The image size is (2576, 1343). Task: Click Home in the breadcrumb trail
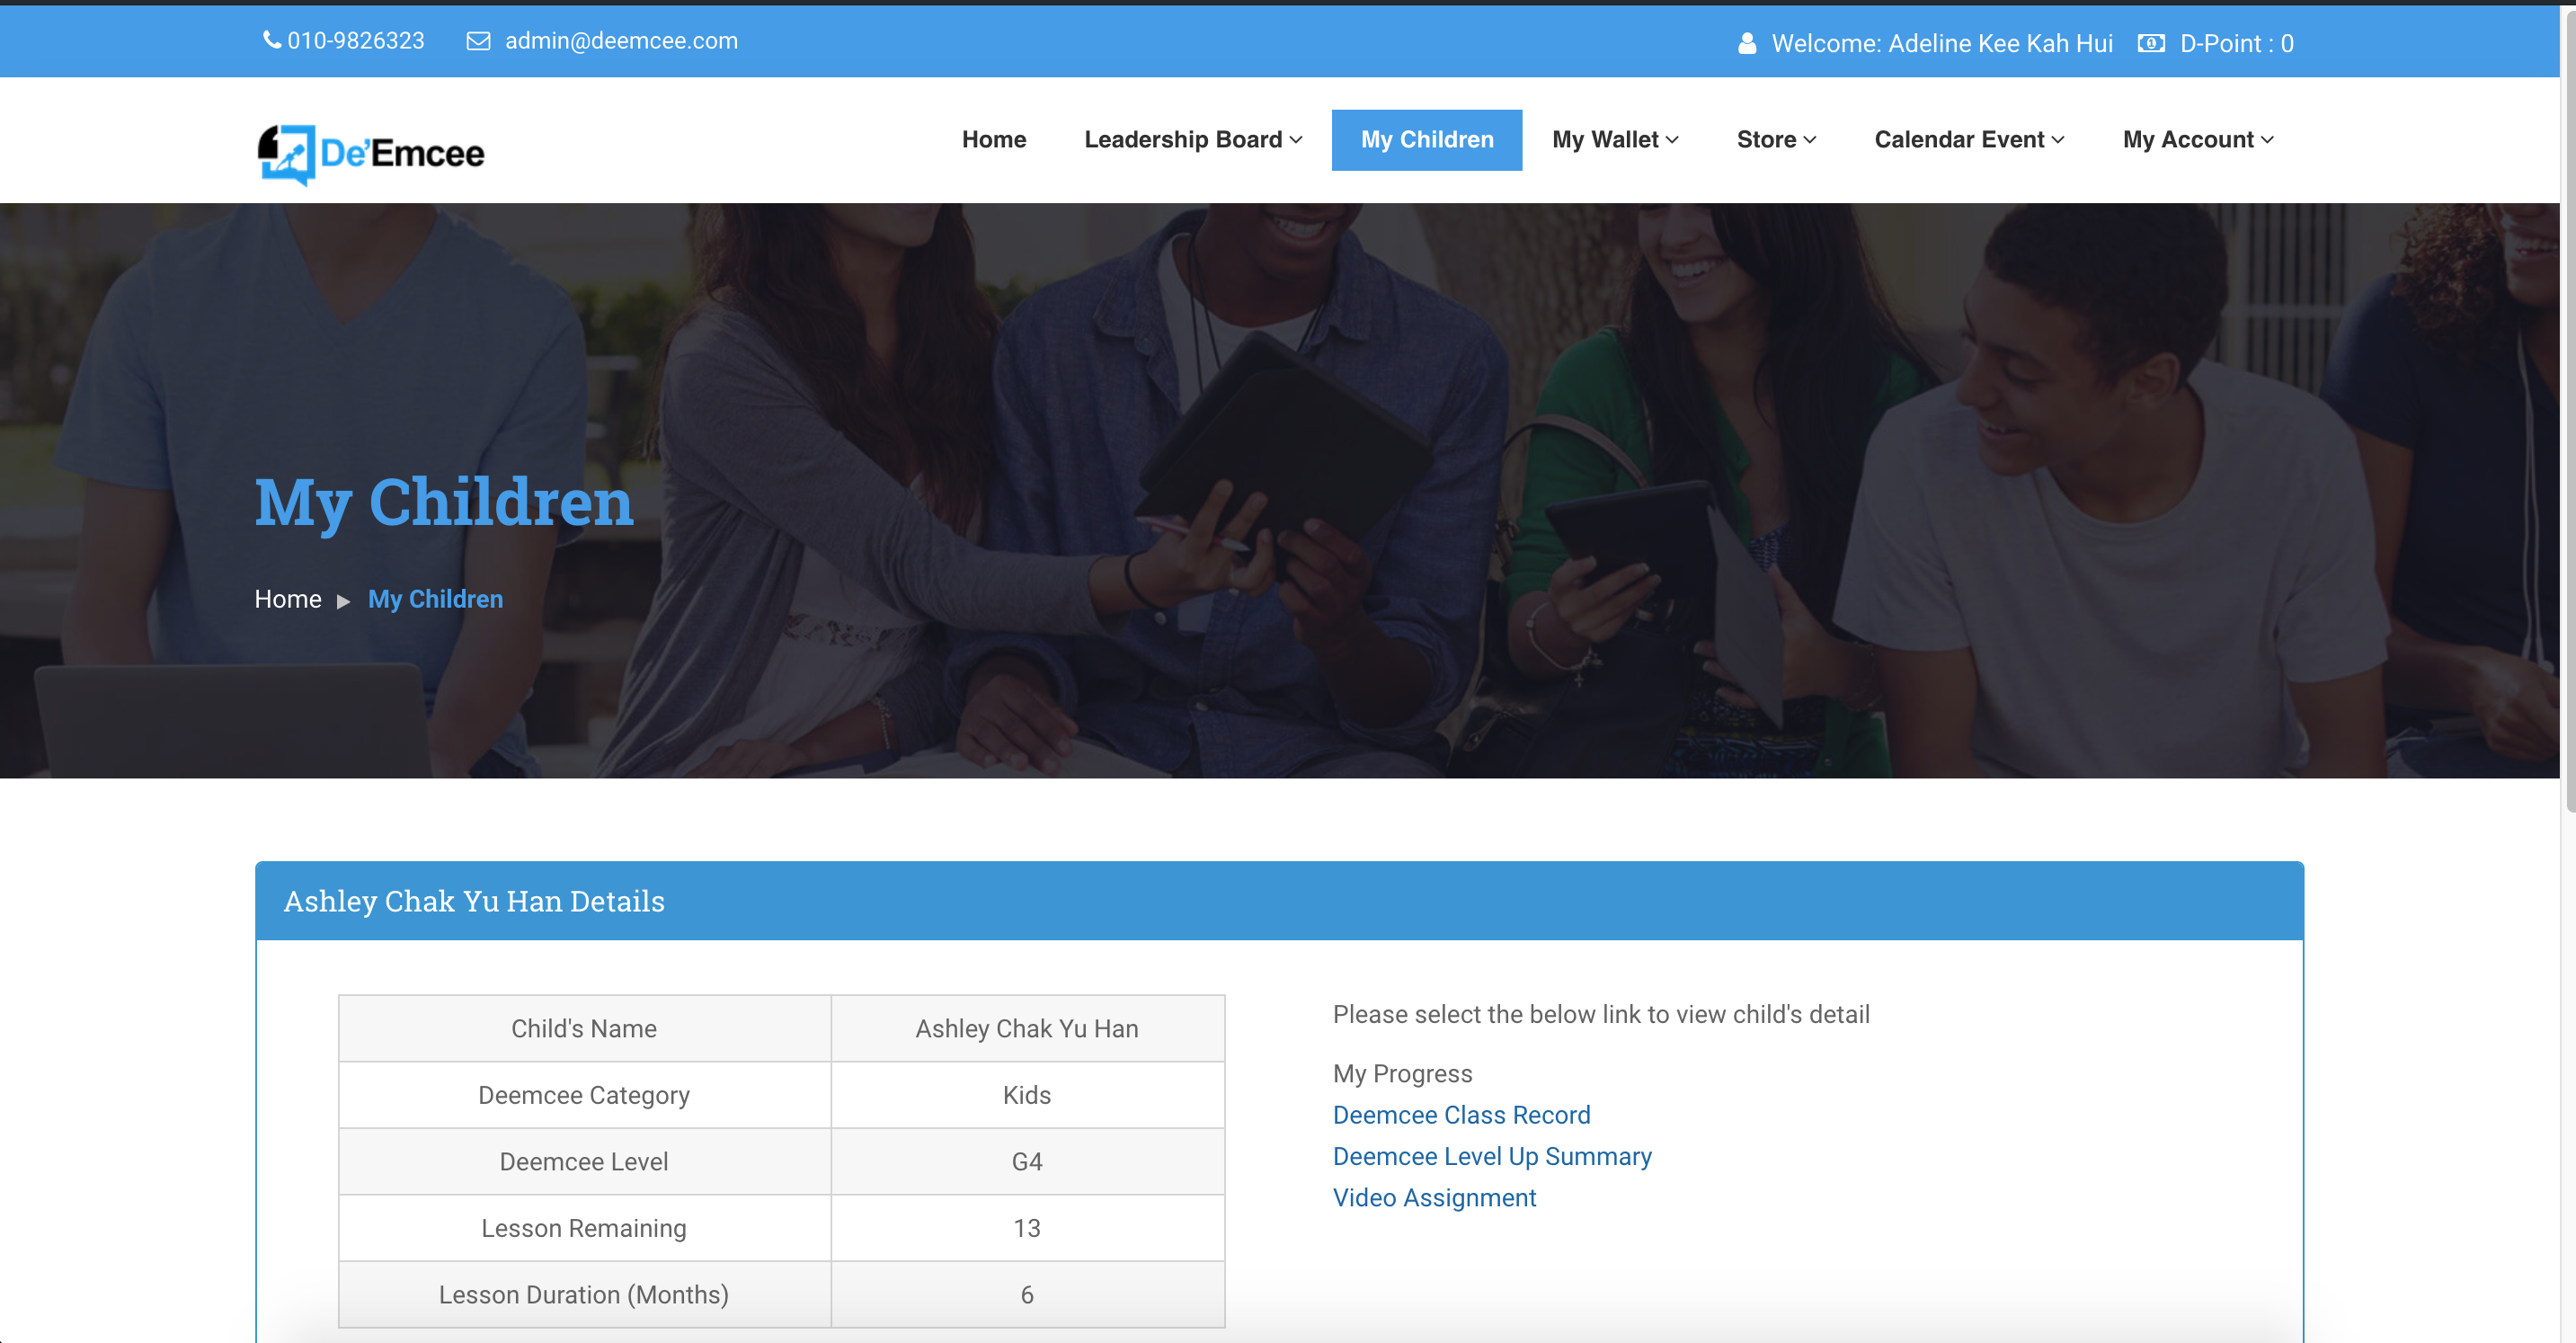(x=287, y=599)
